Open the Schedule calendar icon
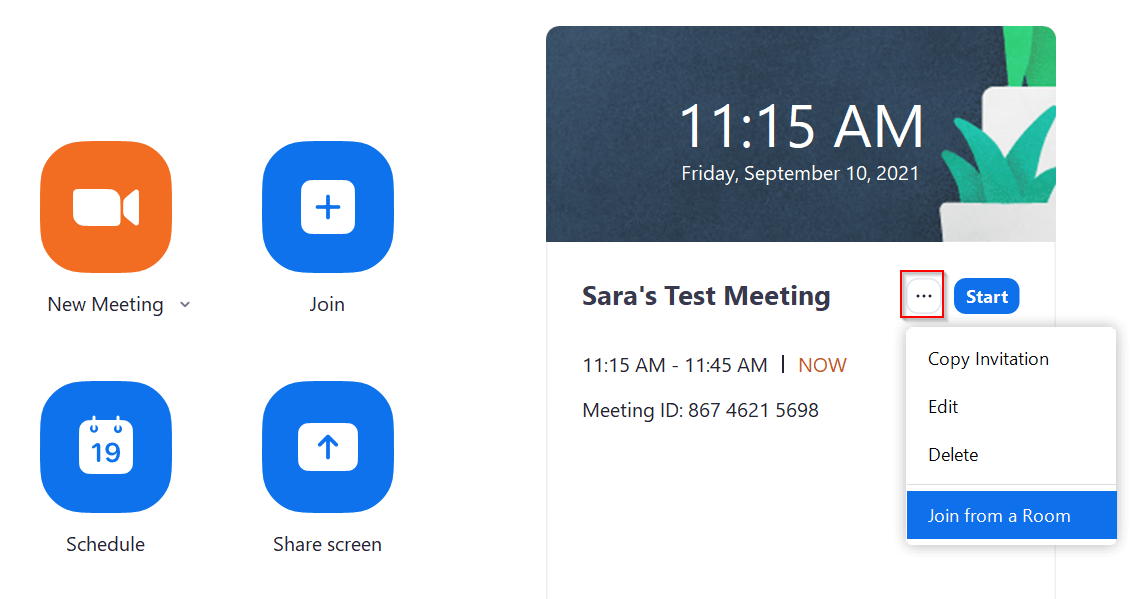Screen dimensions: 1134x599 (x=106, y=447)
